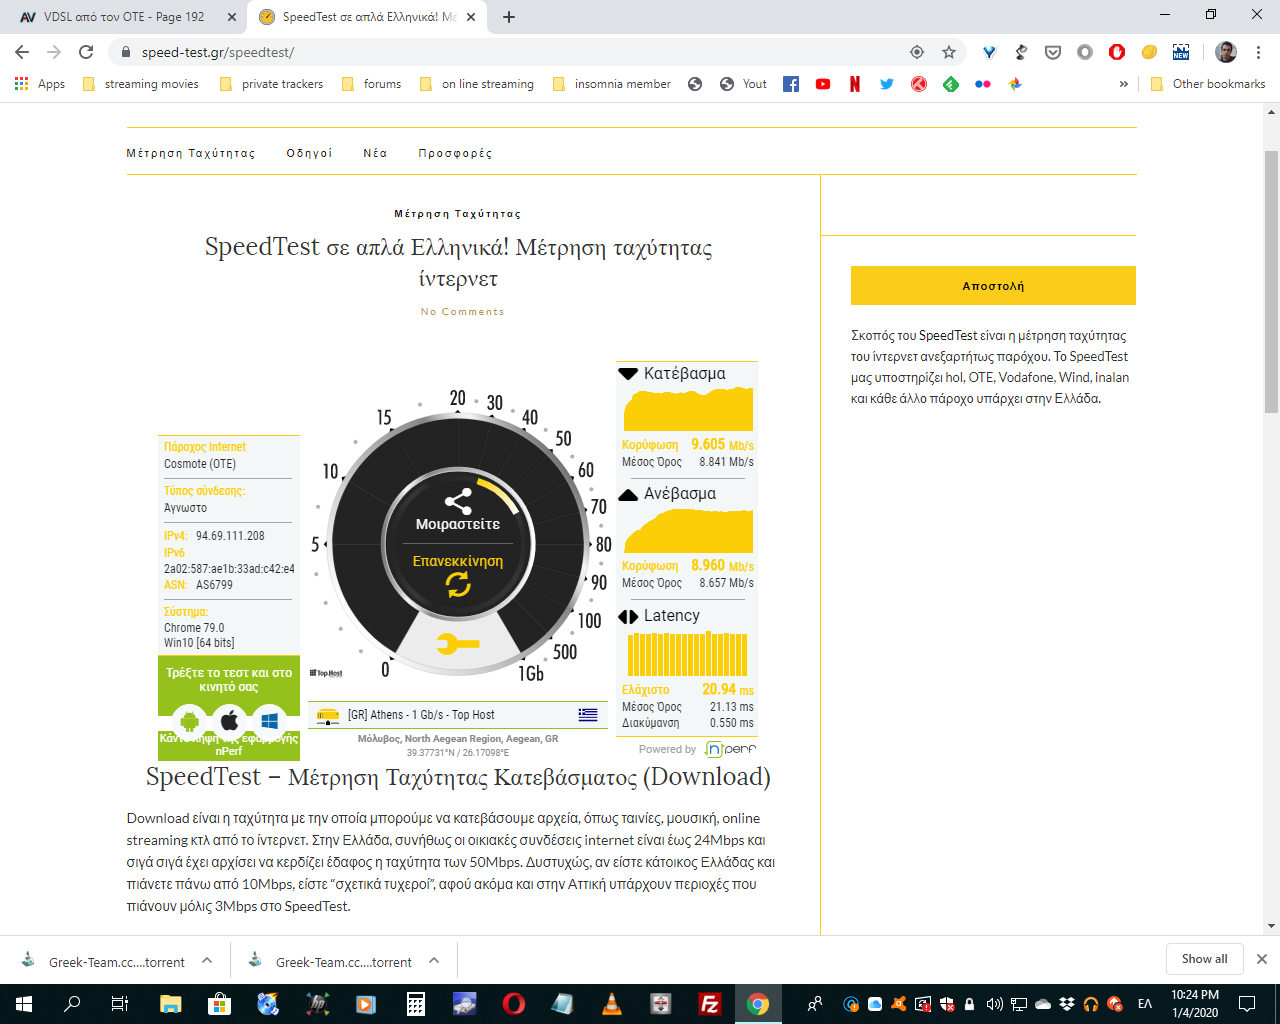Open the taskbar clock showing 10:24 PM
This screenshot has height=1024, width=1280.
click(x=1195, y=1004)
